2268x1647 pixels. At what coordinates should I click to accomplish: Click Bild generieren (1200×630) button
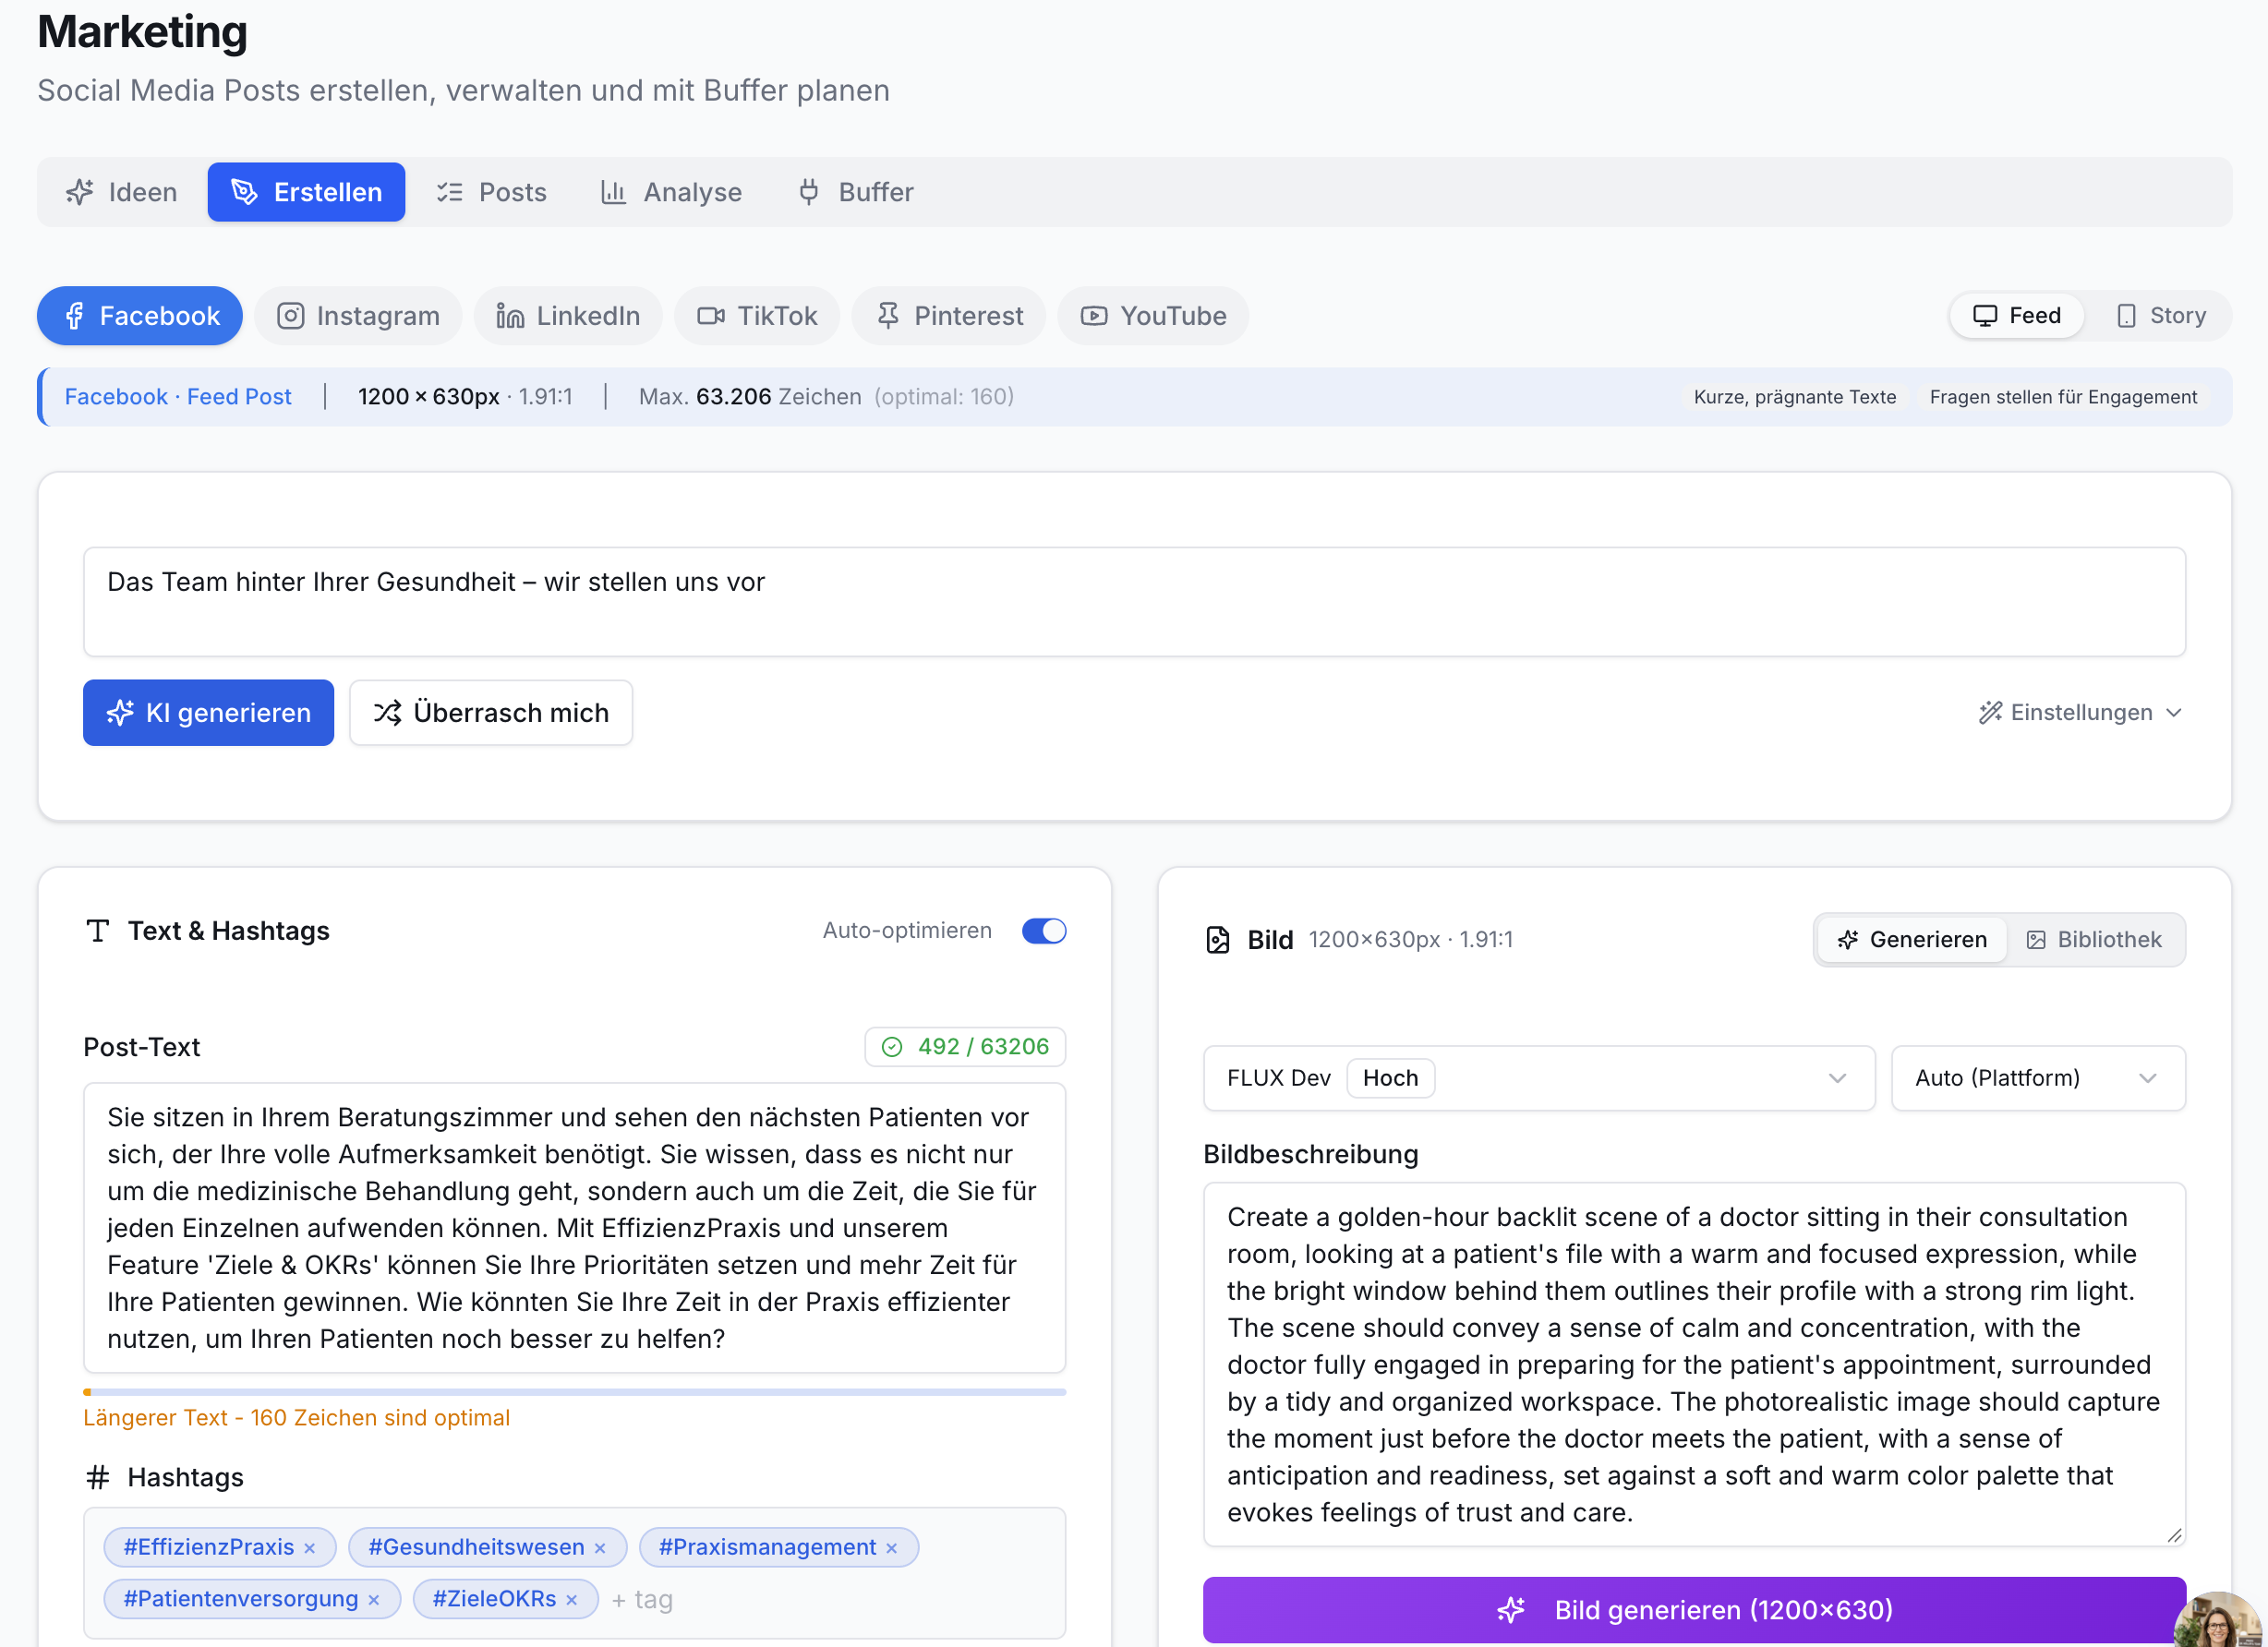pos(1694,1610)
